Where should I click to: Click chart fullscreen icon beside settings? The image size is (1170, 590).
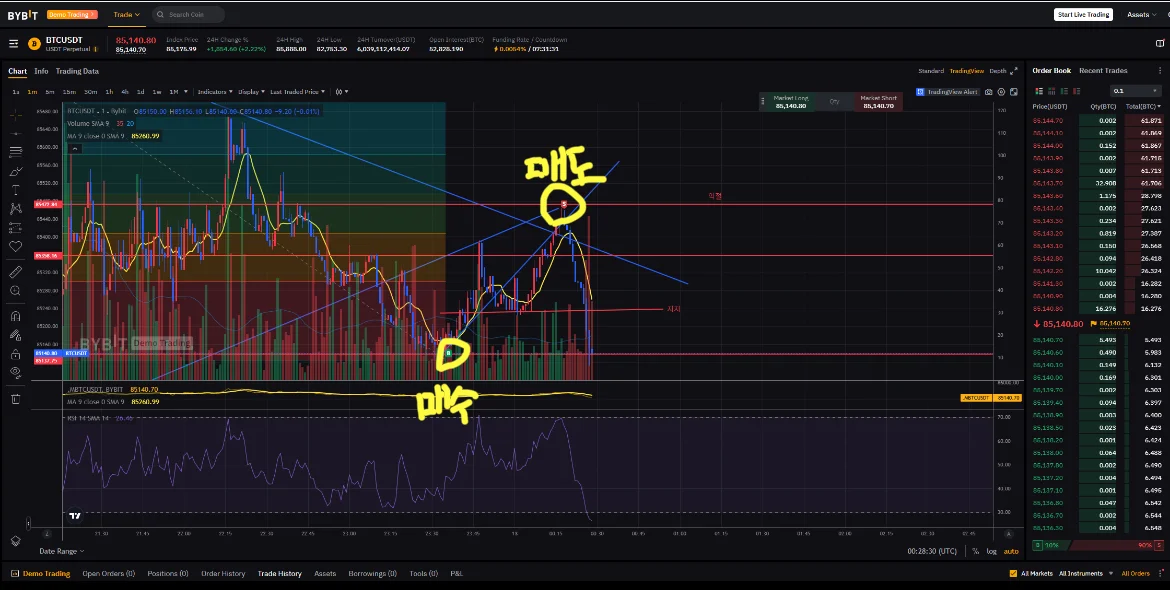click(x=1013, y=92)
